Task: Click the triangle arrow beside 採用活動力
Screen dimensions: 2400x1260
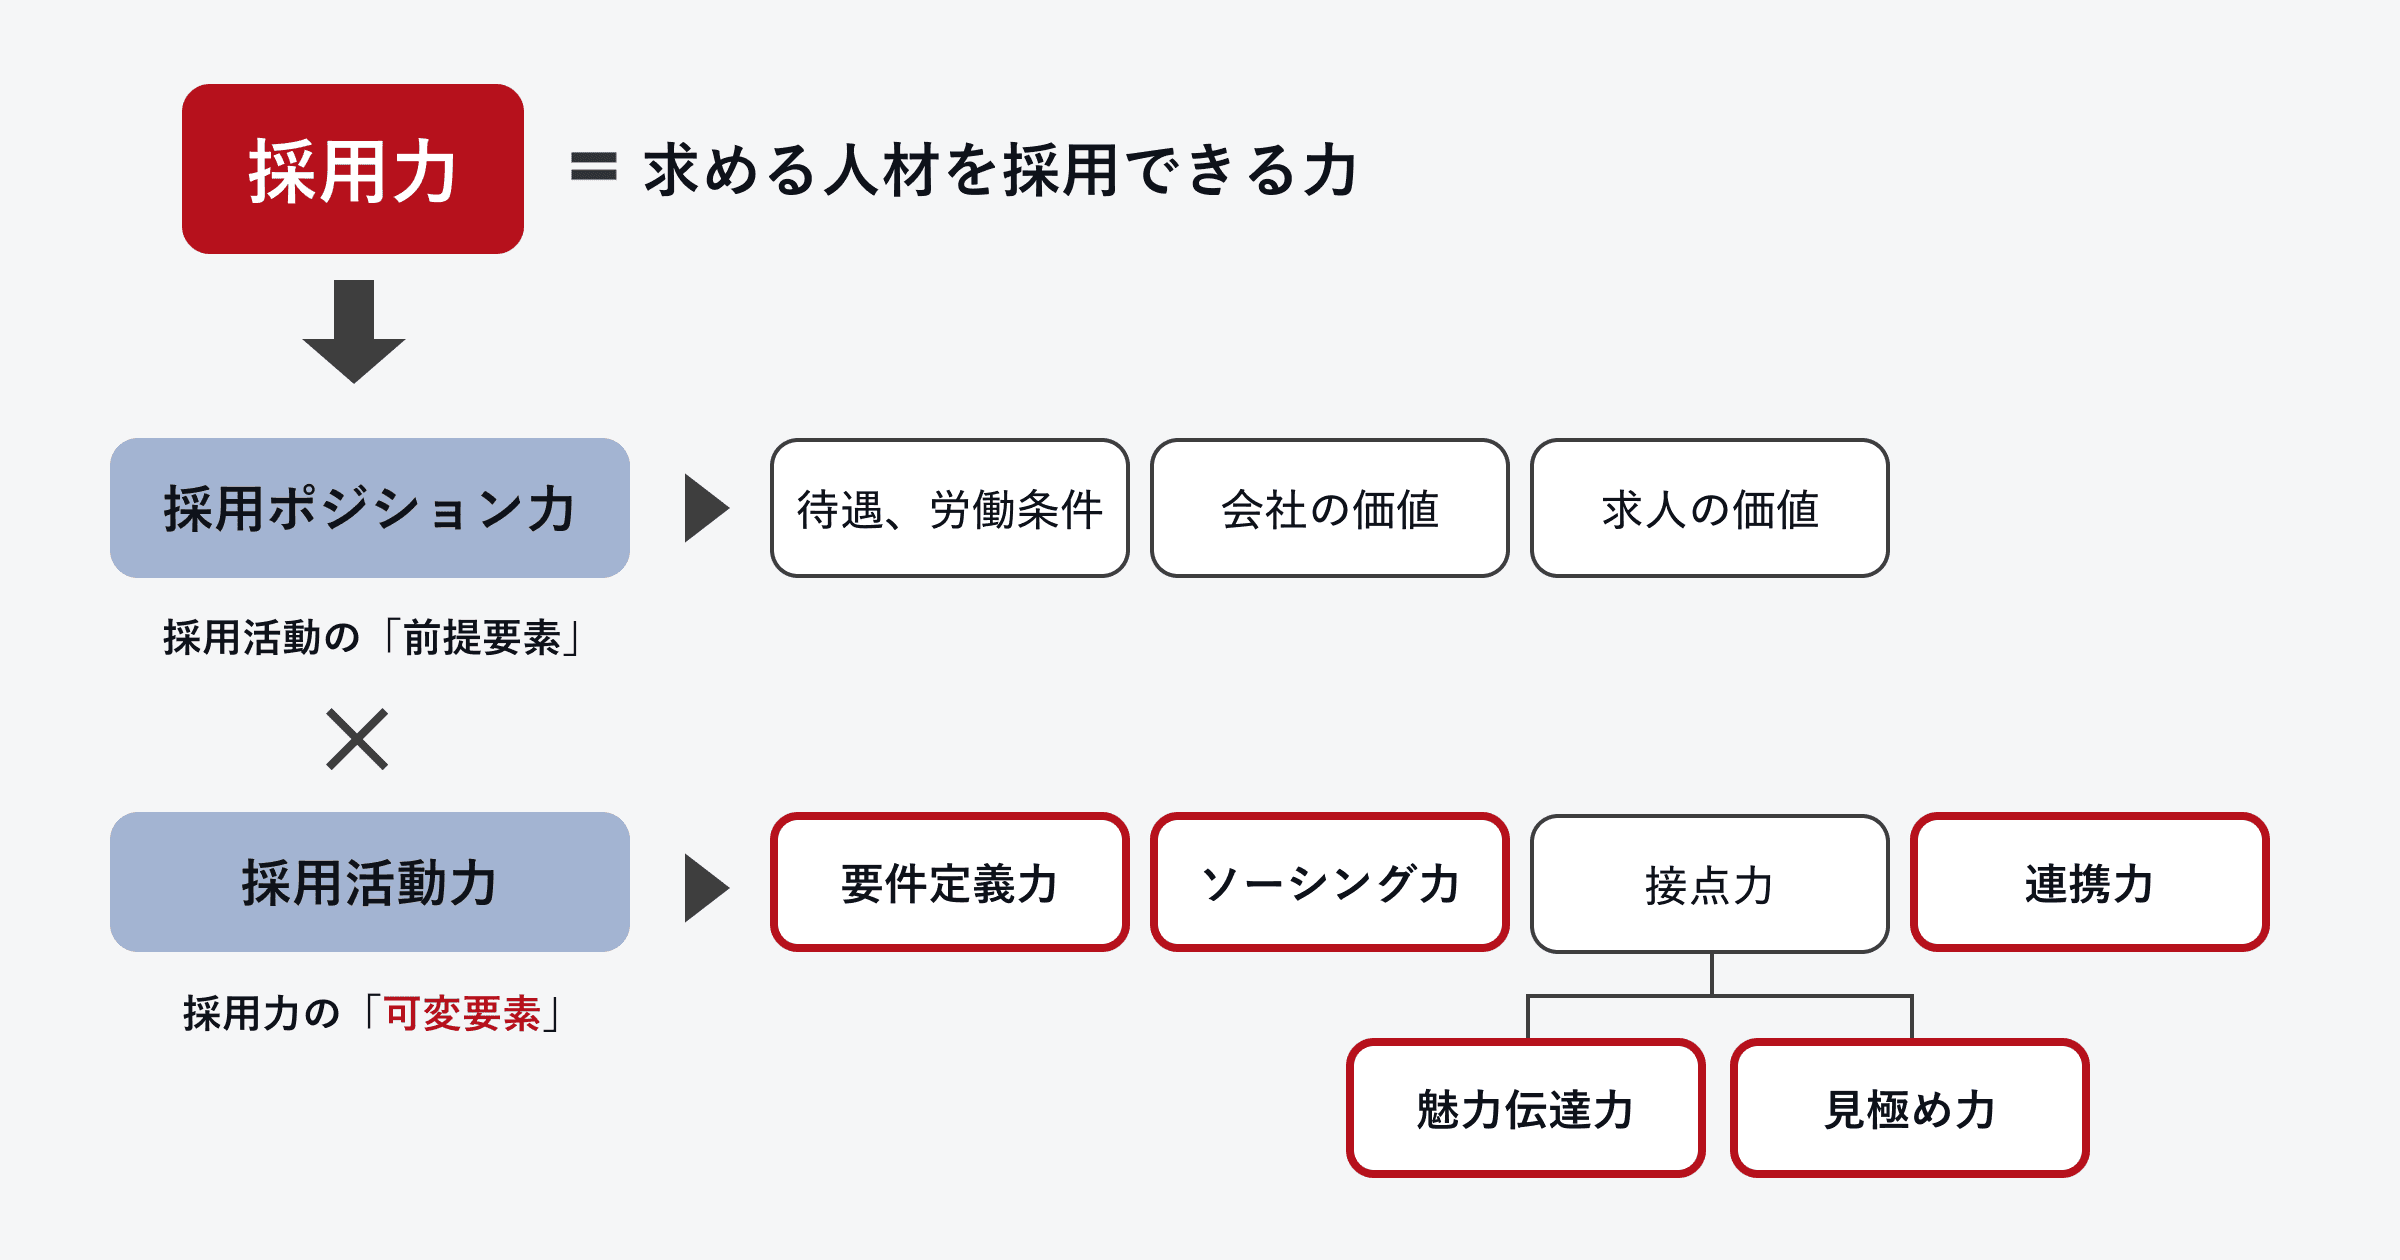Action: pyautogui.click(x=706, y=887)
